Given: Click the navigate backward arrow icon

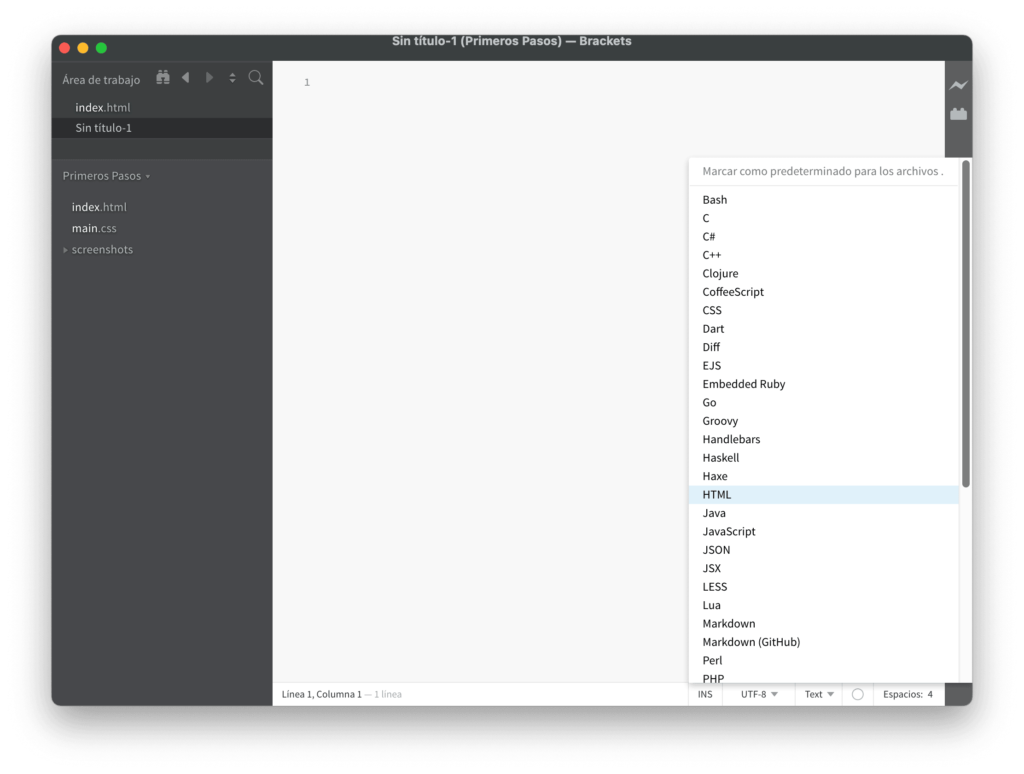Looking at the screenshot, I should click(186, 78).
